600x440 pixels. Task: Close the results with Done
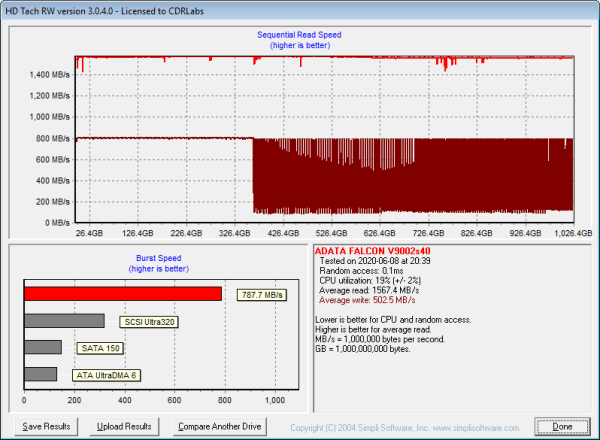[x=562, y=426]
